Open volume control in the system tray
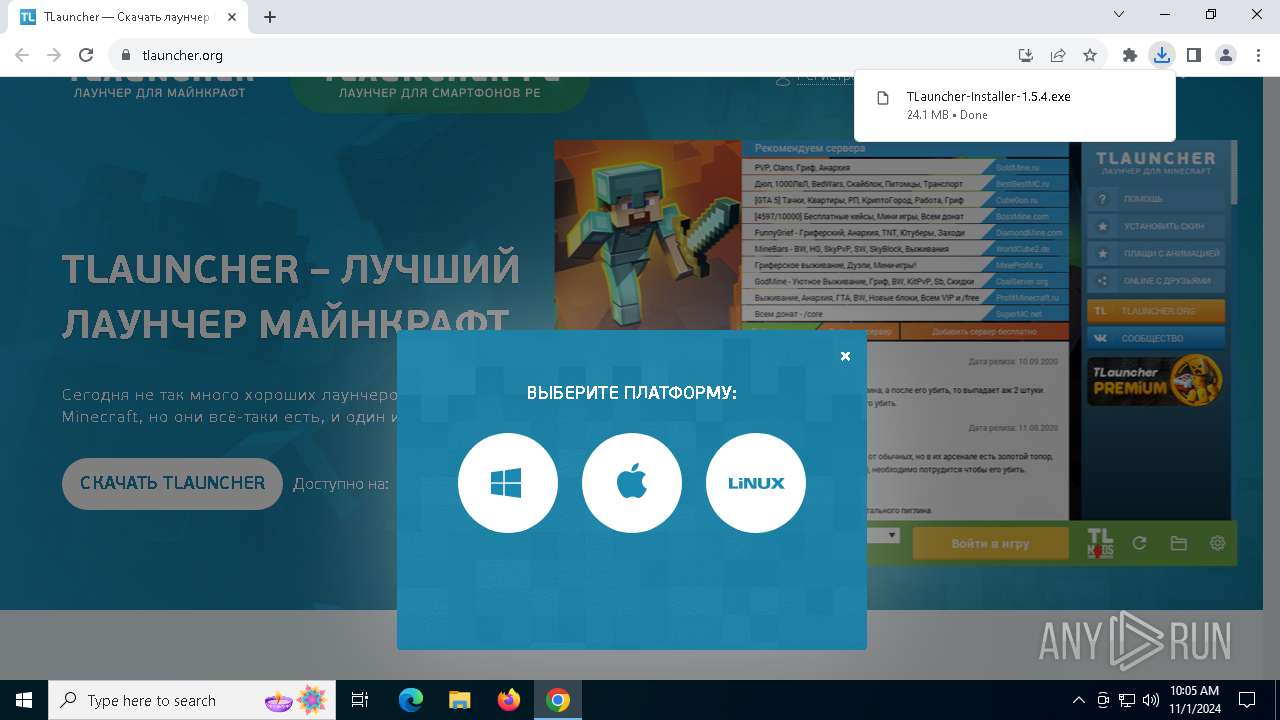 coord(1150,700)
